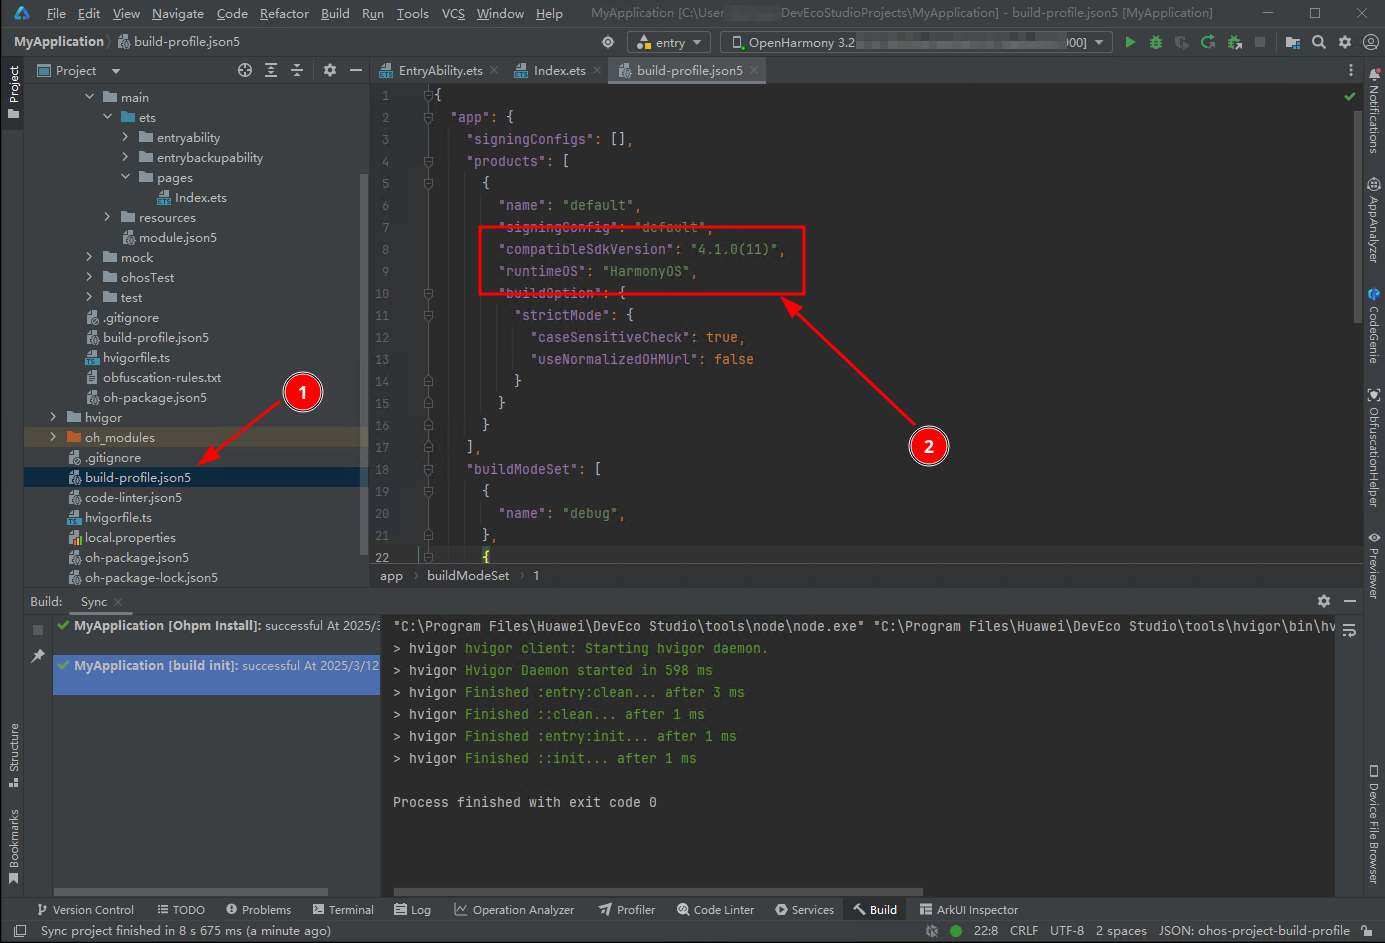The image size is (1385, 943).
Task: Open Previewer side panel
Action: pos(1374,565)
